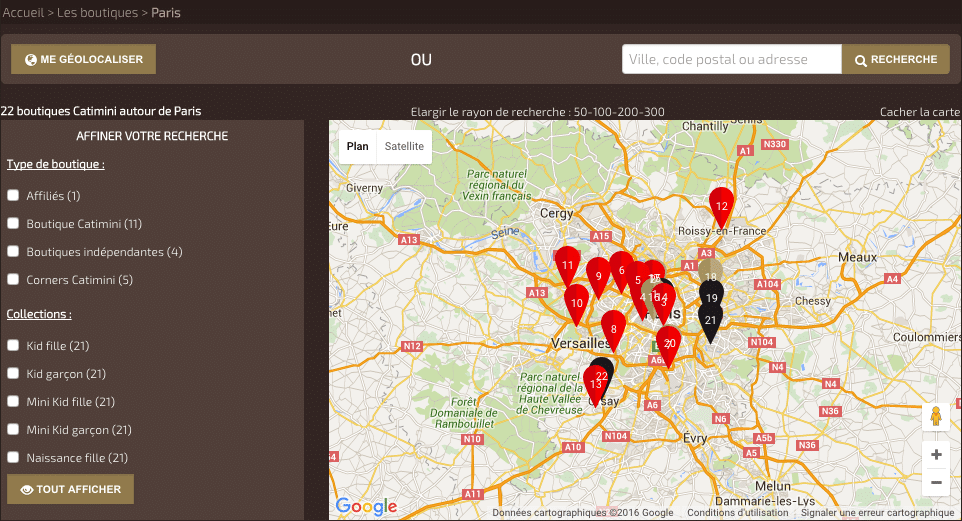962x521 pixels.
Task: Expand search radius to 50
Action: 580,112
